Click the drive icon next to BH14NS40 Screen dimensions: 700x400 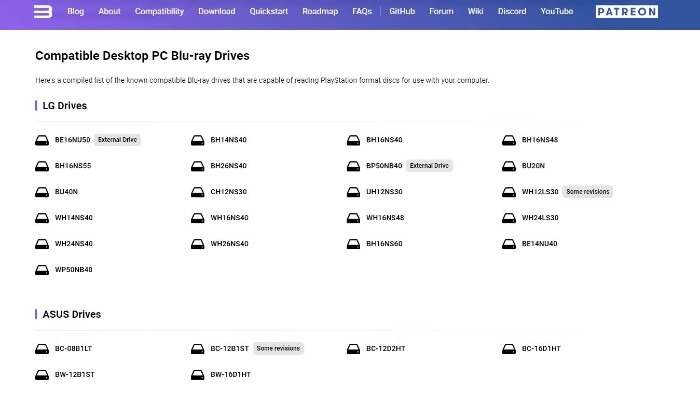[198, 140]
